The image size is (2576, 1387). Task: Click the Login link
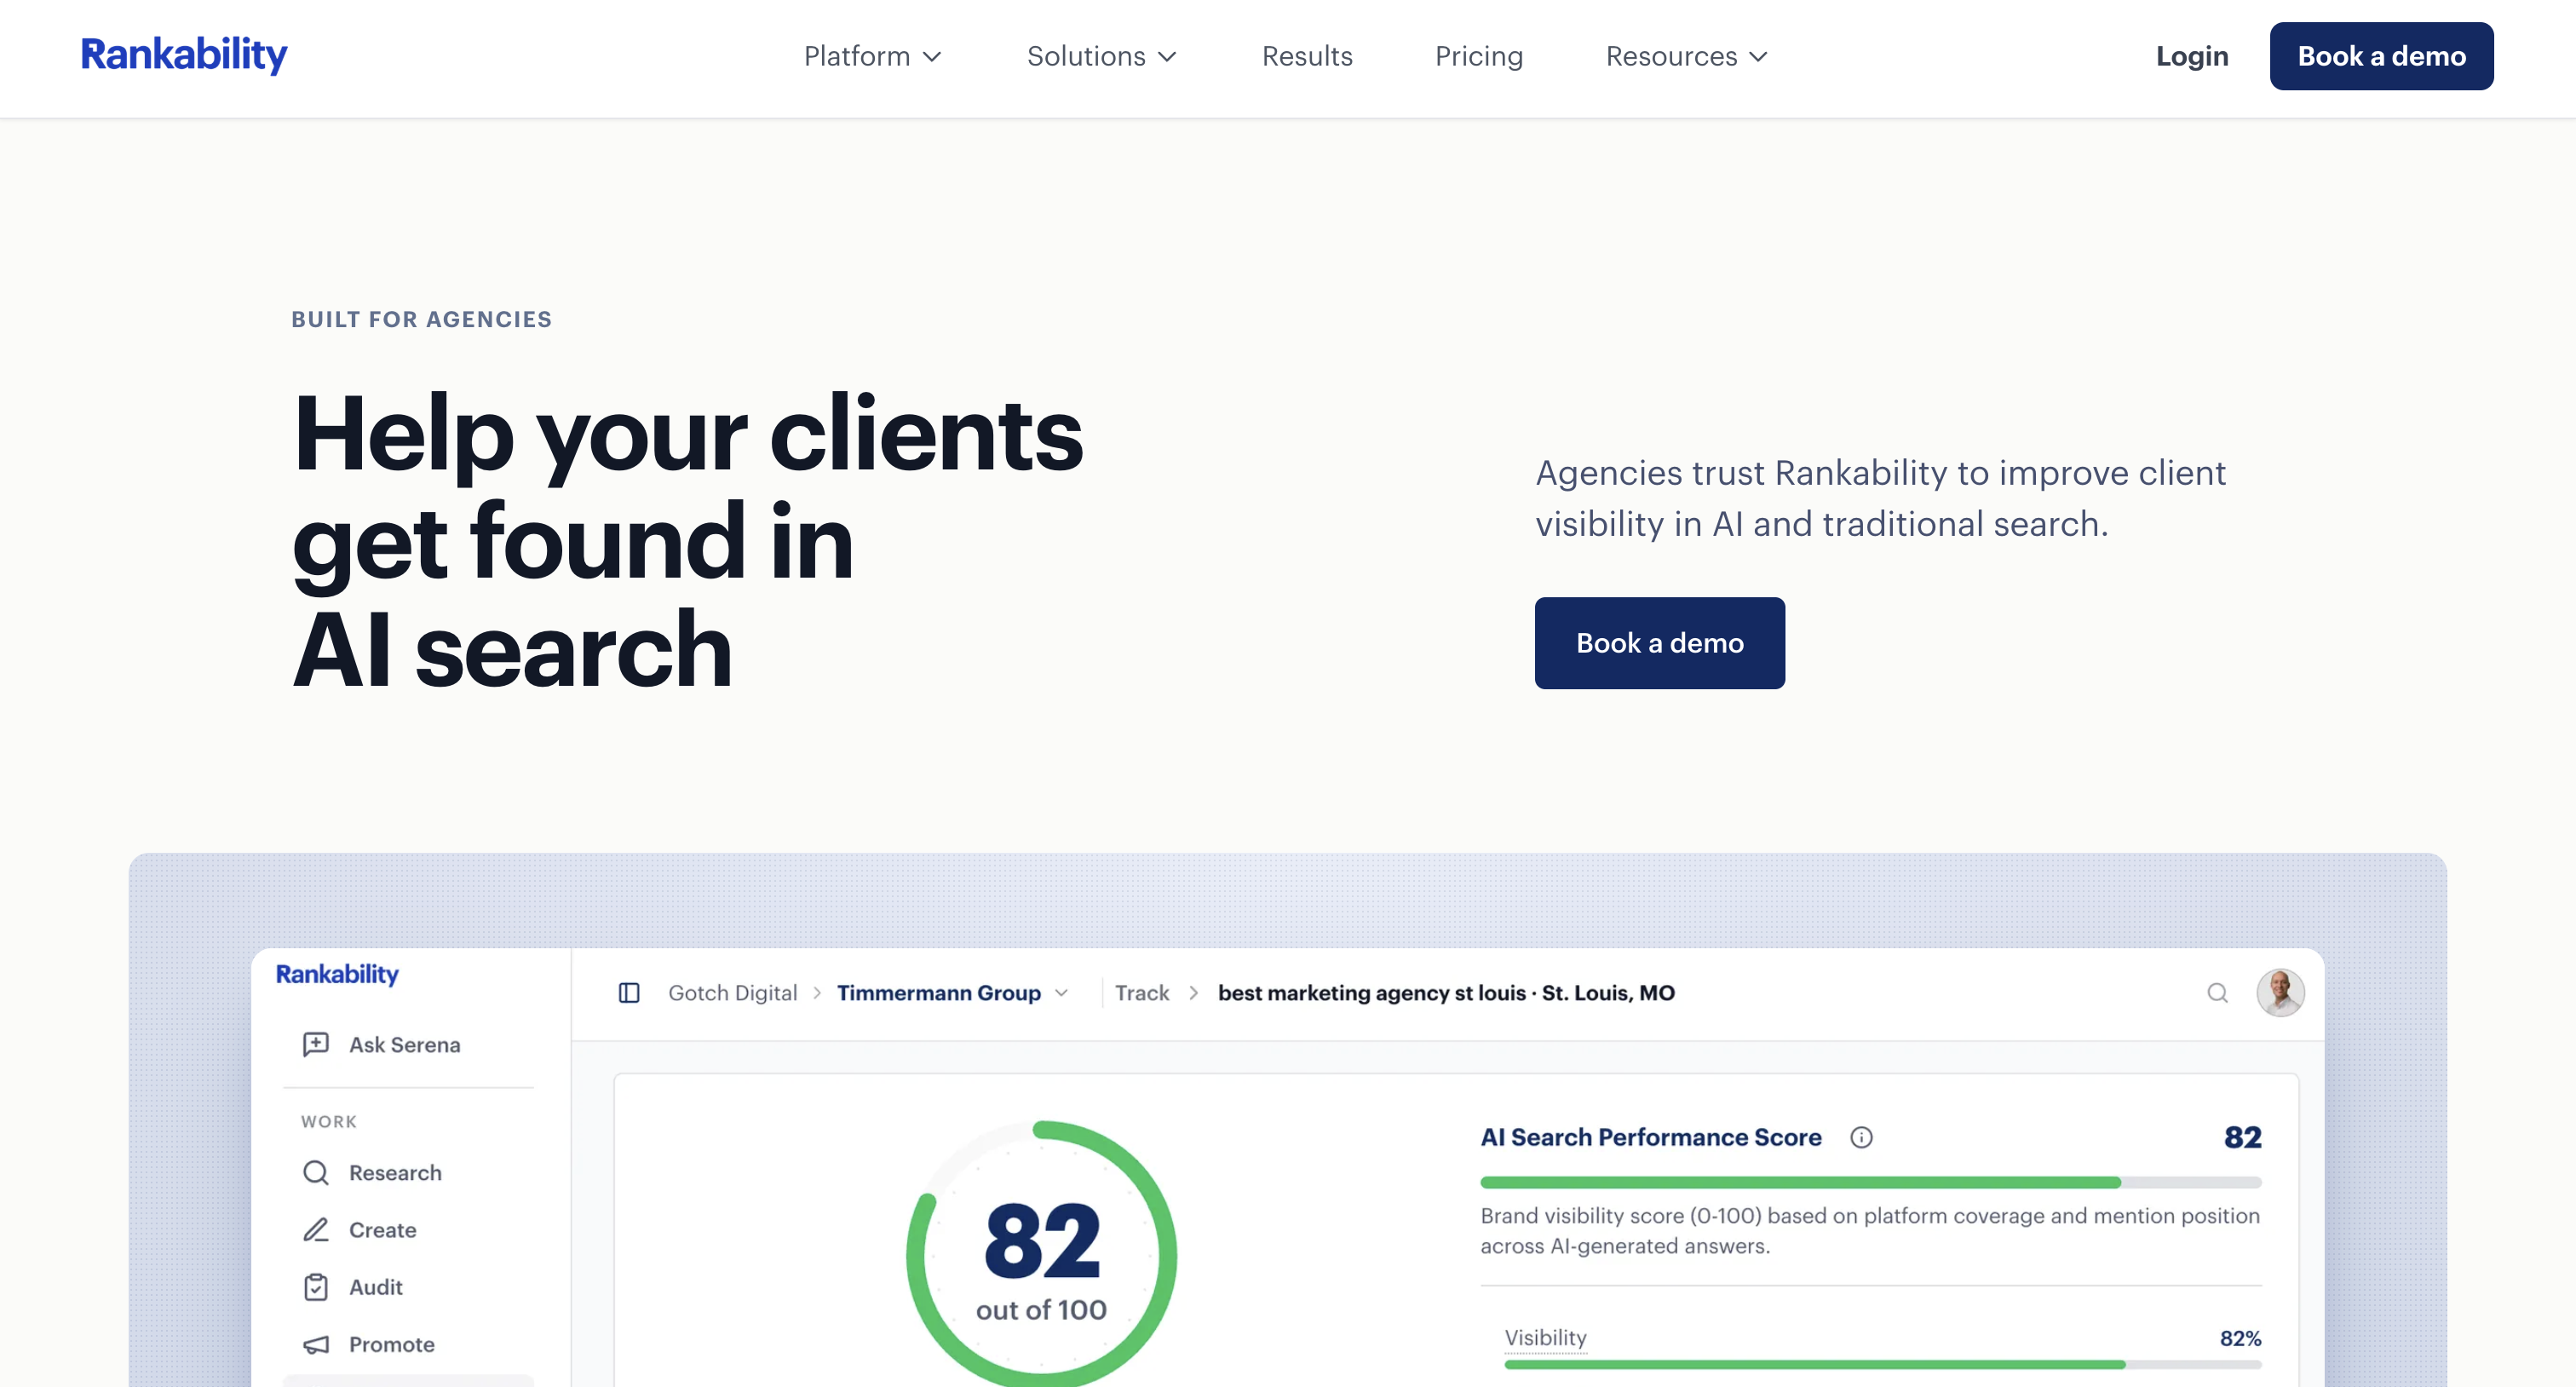click(x=2192, y=56)
